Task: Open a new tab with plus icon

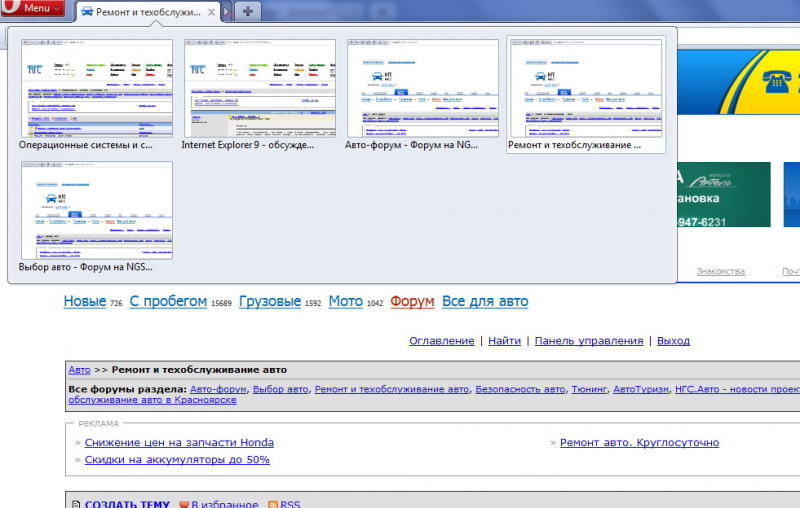Action: coord(248,11)
